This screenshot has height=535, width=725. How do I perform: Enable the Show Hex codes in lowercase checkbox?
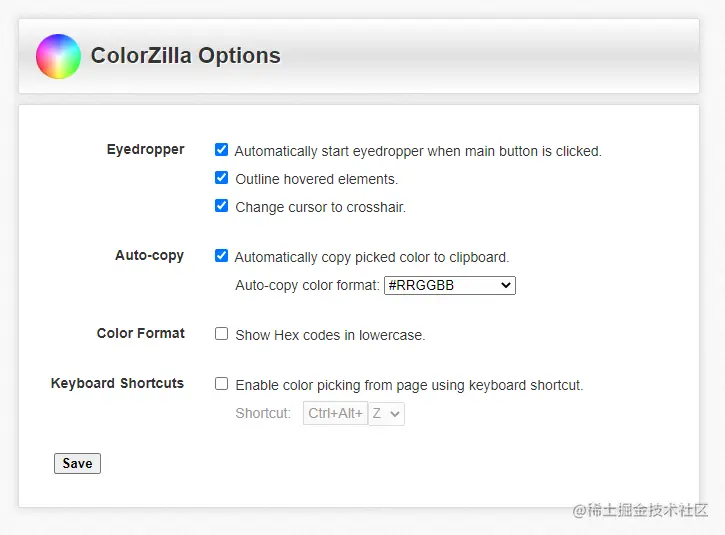point(222,334)
